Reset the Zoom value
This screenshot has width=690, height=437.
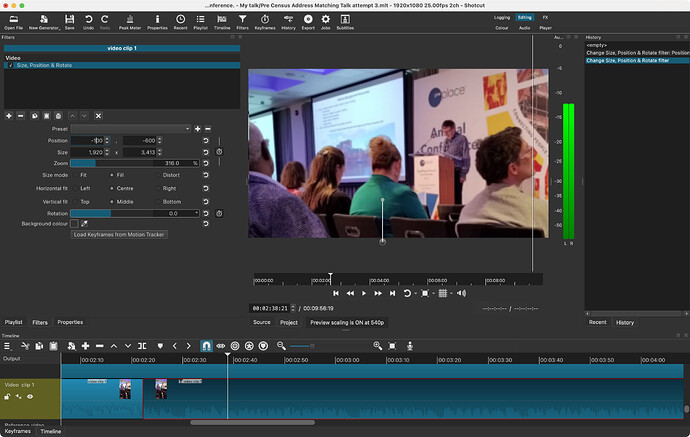(206, 163)
